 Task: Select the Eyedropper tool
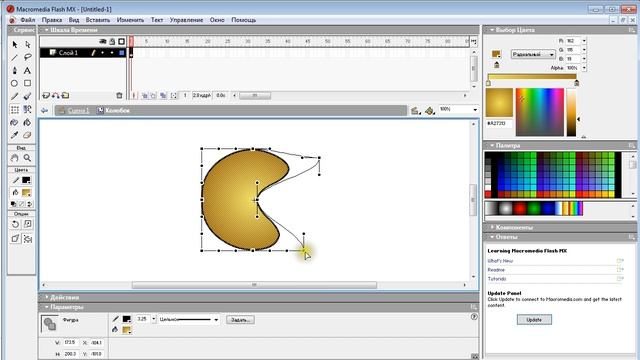(15, 135)
